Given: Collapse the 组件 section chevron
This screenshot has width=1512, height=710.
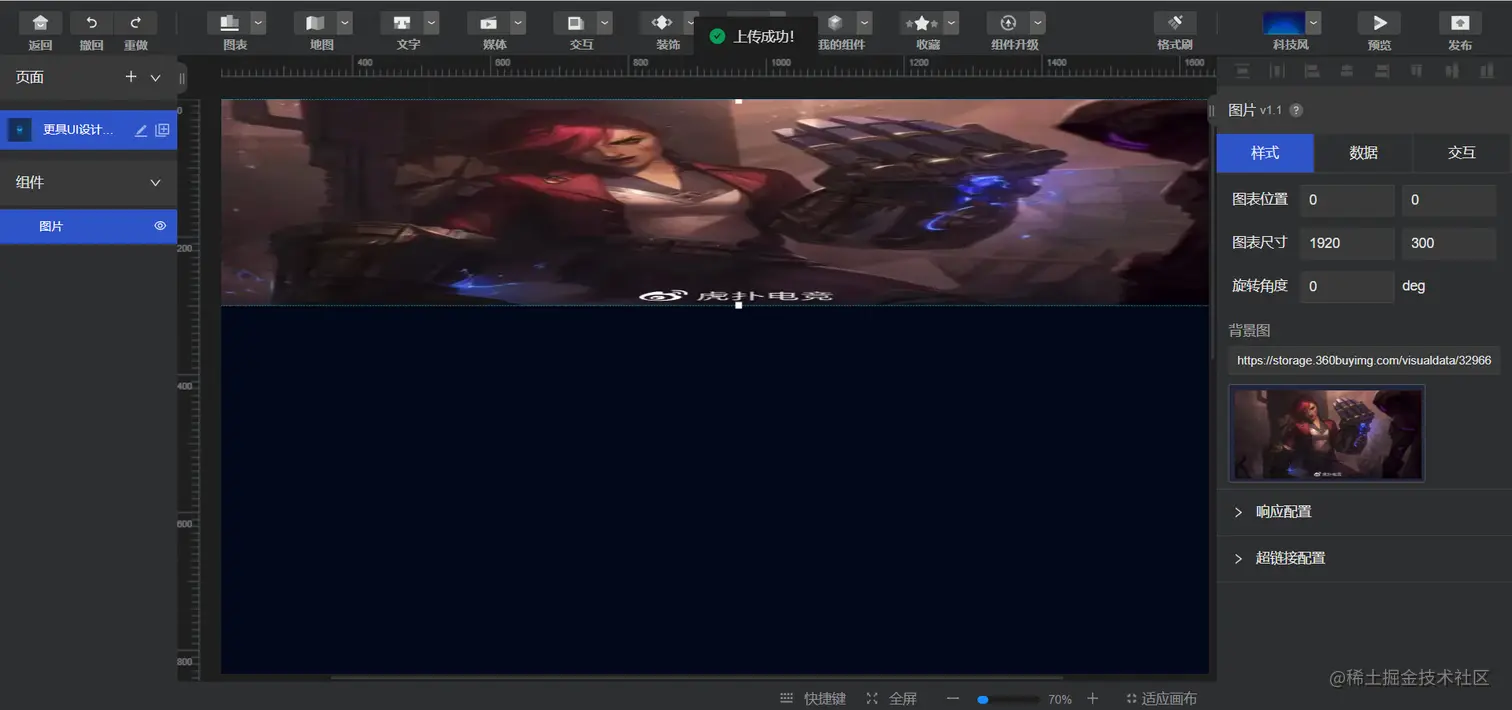Looking at the screenshot, I should coord(155,183).
